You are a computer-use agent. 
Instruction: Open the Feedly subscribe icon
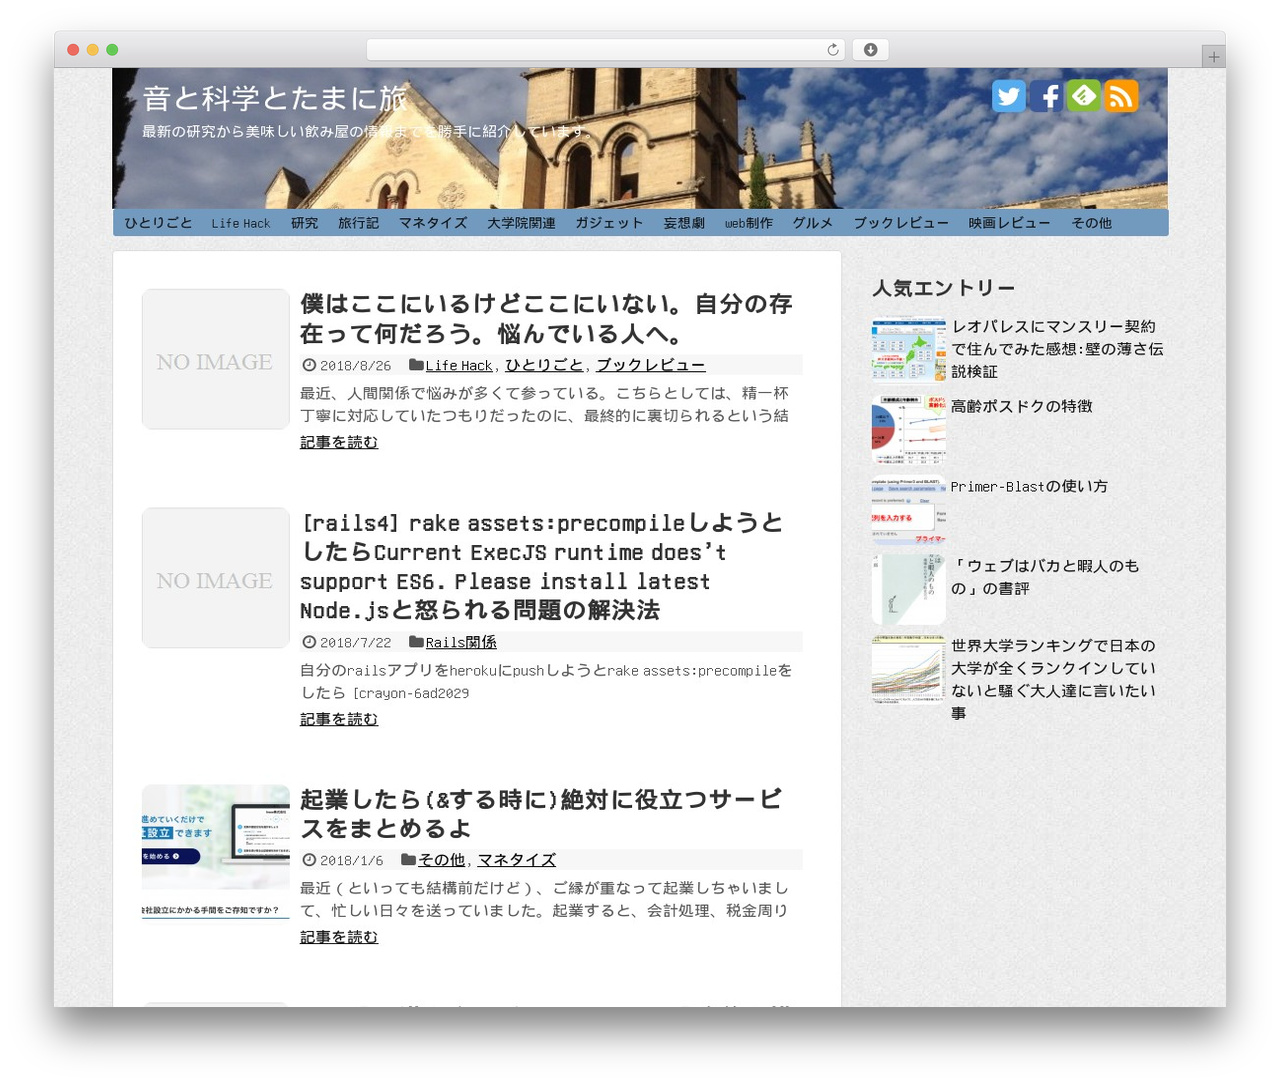click(x=1083, y=96)
